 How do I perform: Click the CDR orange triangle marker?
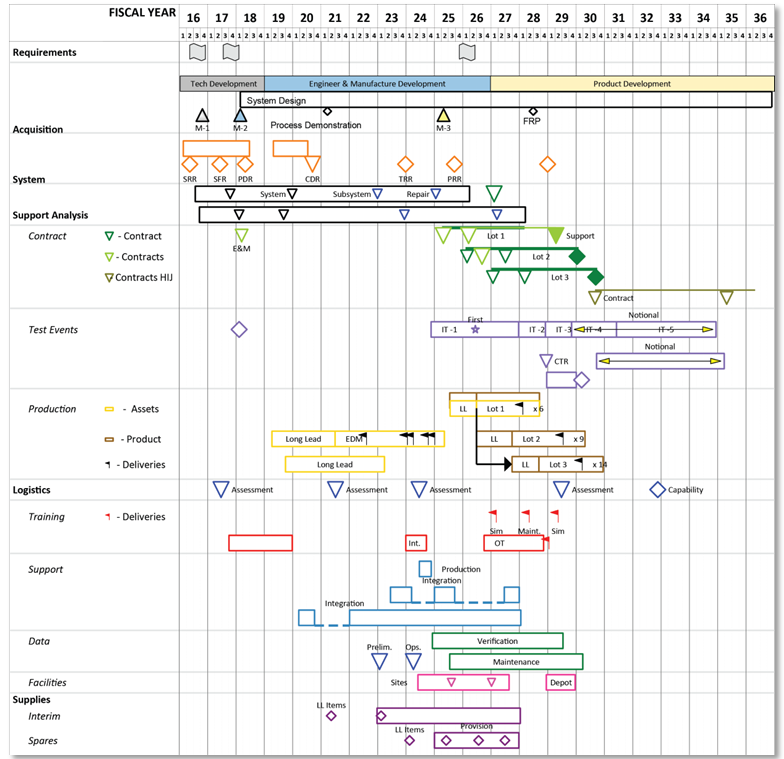coord(312,164)
